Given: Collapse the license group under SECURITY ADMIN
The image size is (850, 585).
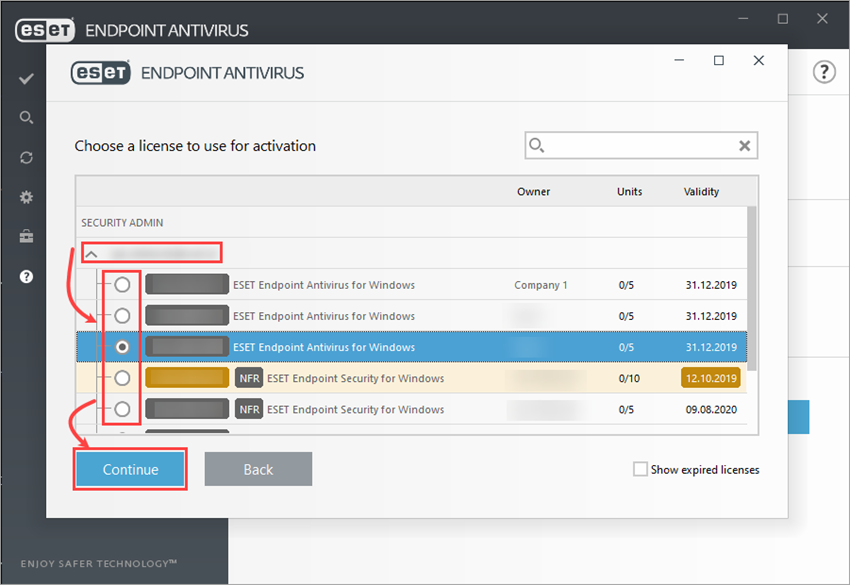Looking at the screenshot, I should click(92, 253).
